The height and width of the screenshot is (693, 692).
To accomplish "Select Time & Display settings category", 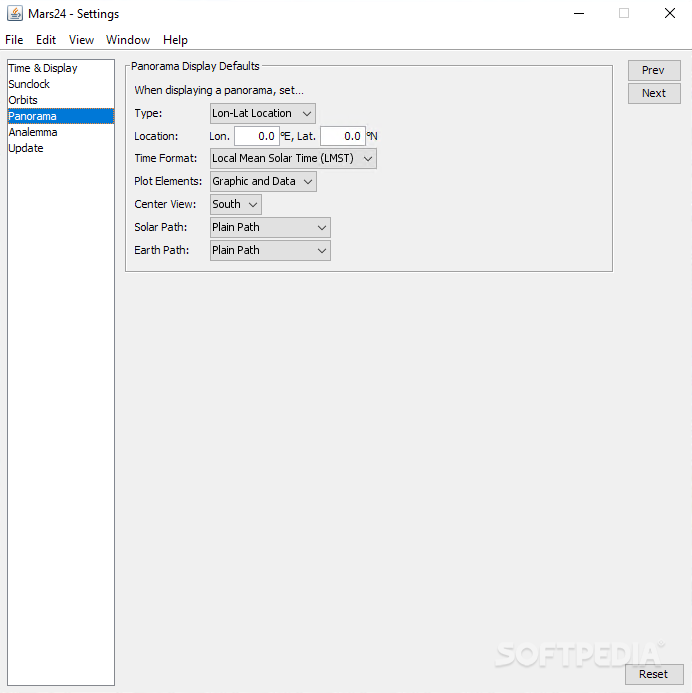I will point(61,68).
